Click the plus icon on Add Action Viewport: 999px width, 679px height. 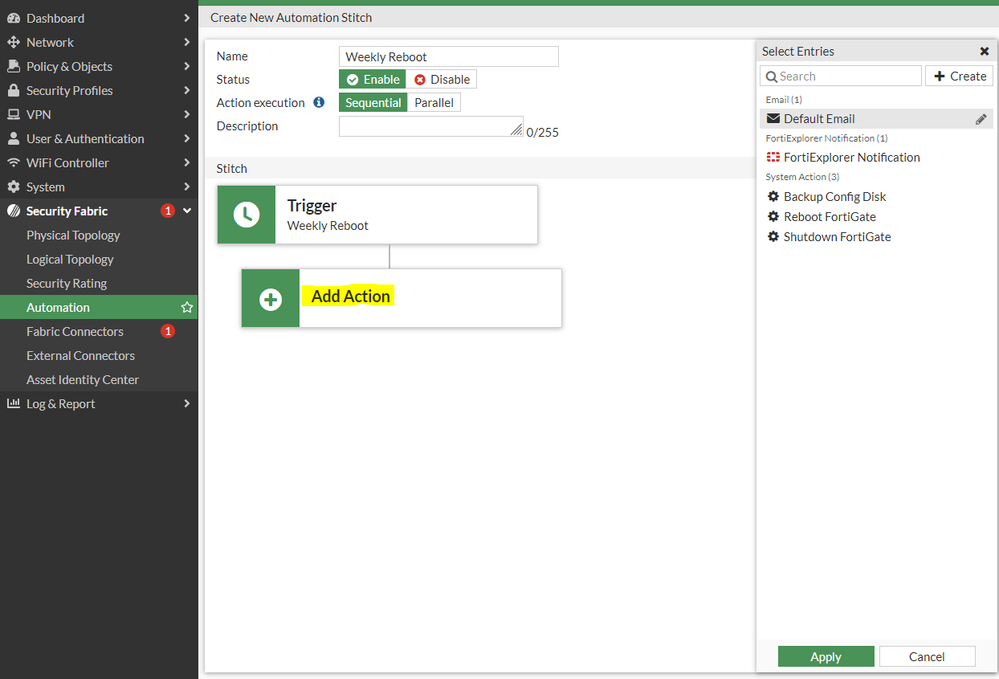[x=271, y=299]
